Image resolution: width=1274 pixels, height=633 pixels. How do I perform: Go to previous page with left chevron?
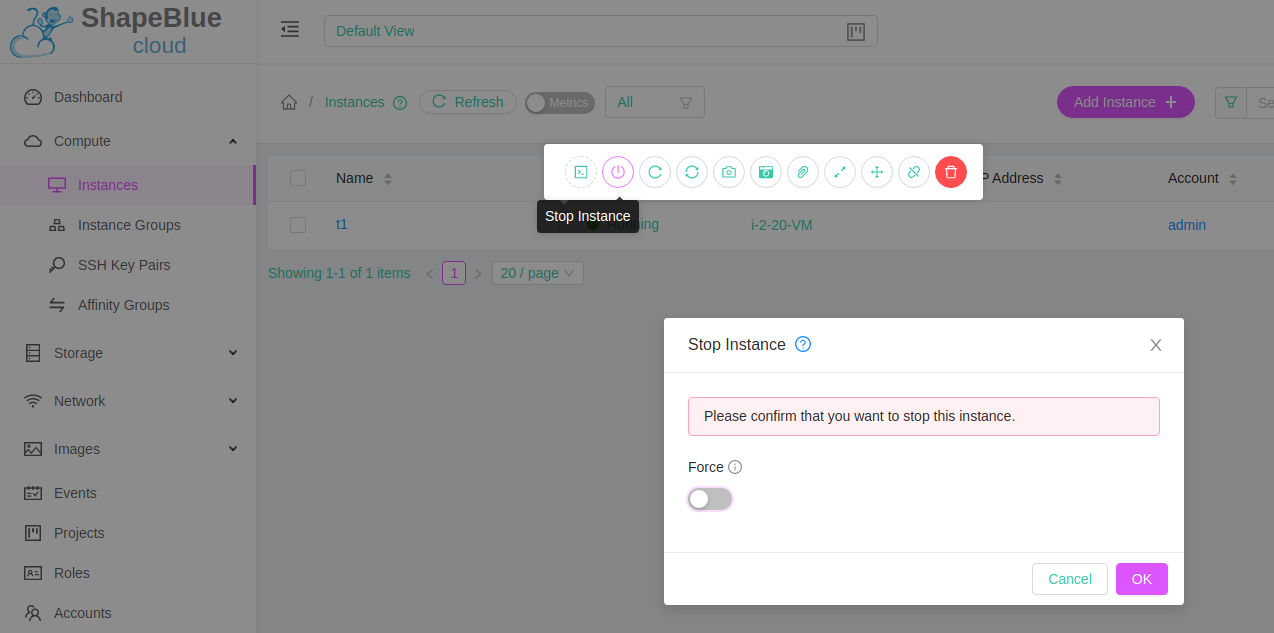coord(430,273)
